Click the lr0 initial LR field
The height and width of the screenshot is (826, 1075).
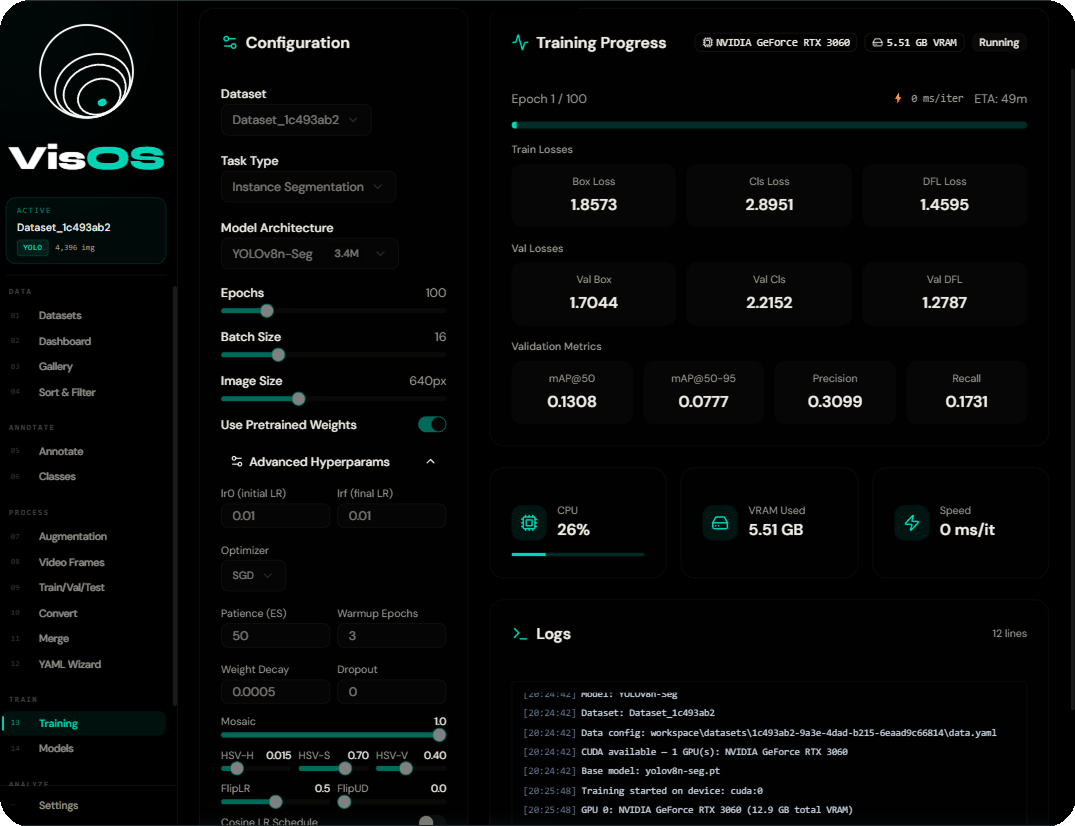tap(275, 515)
